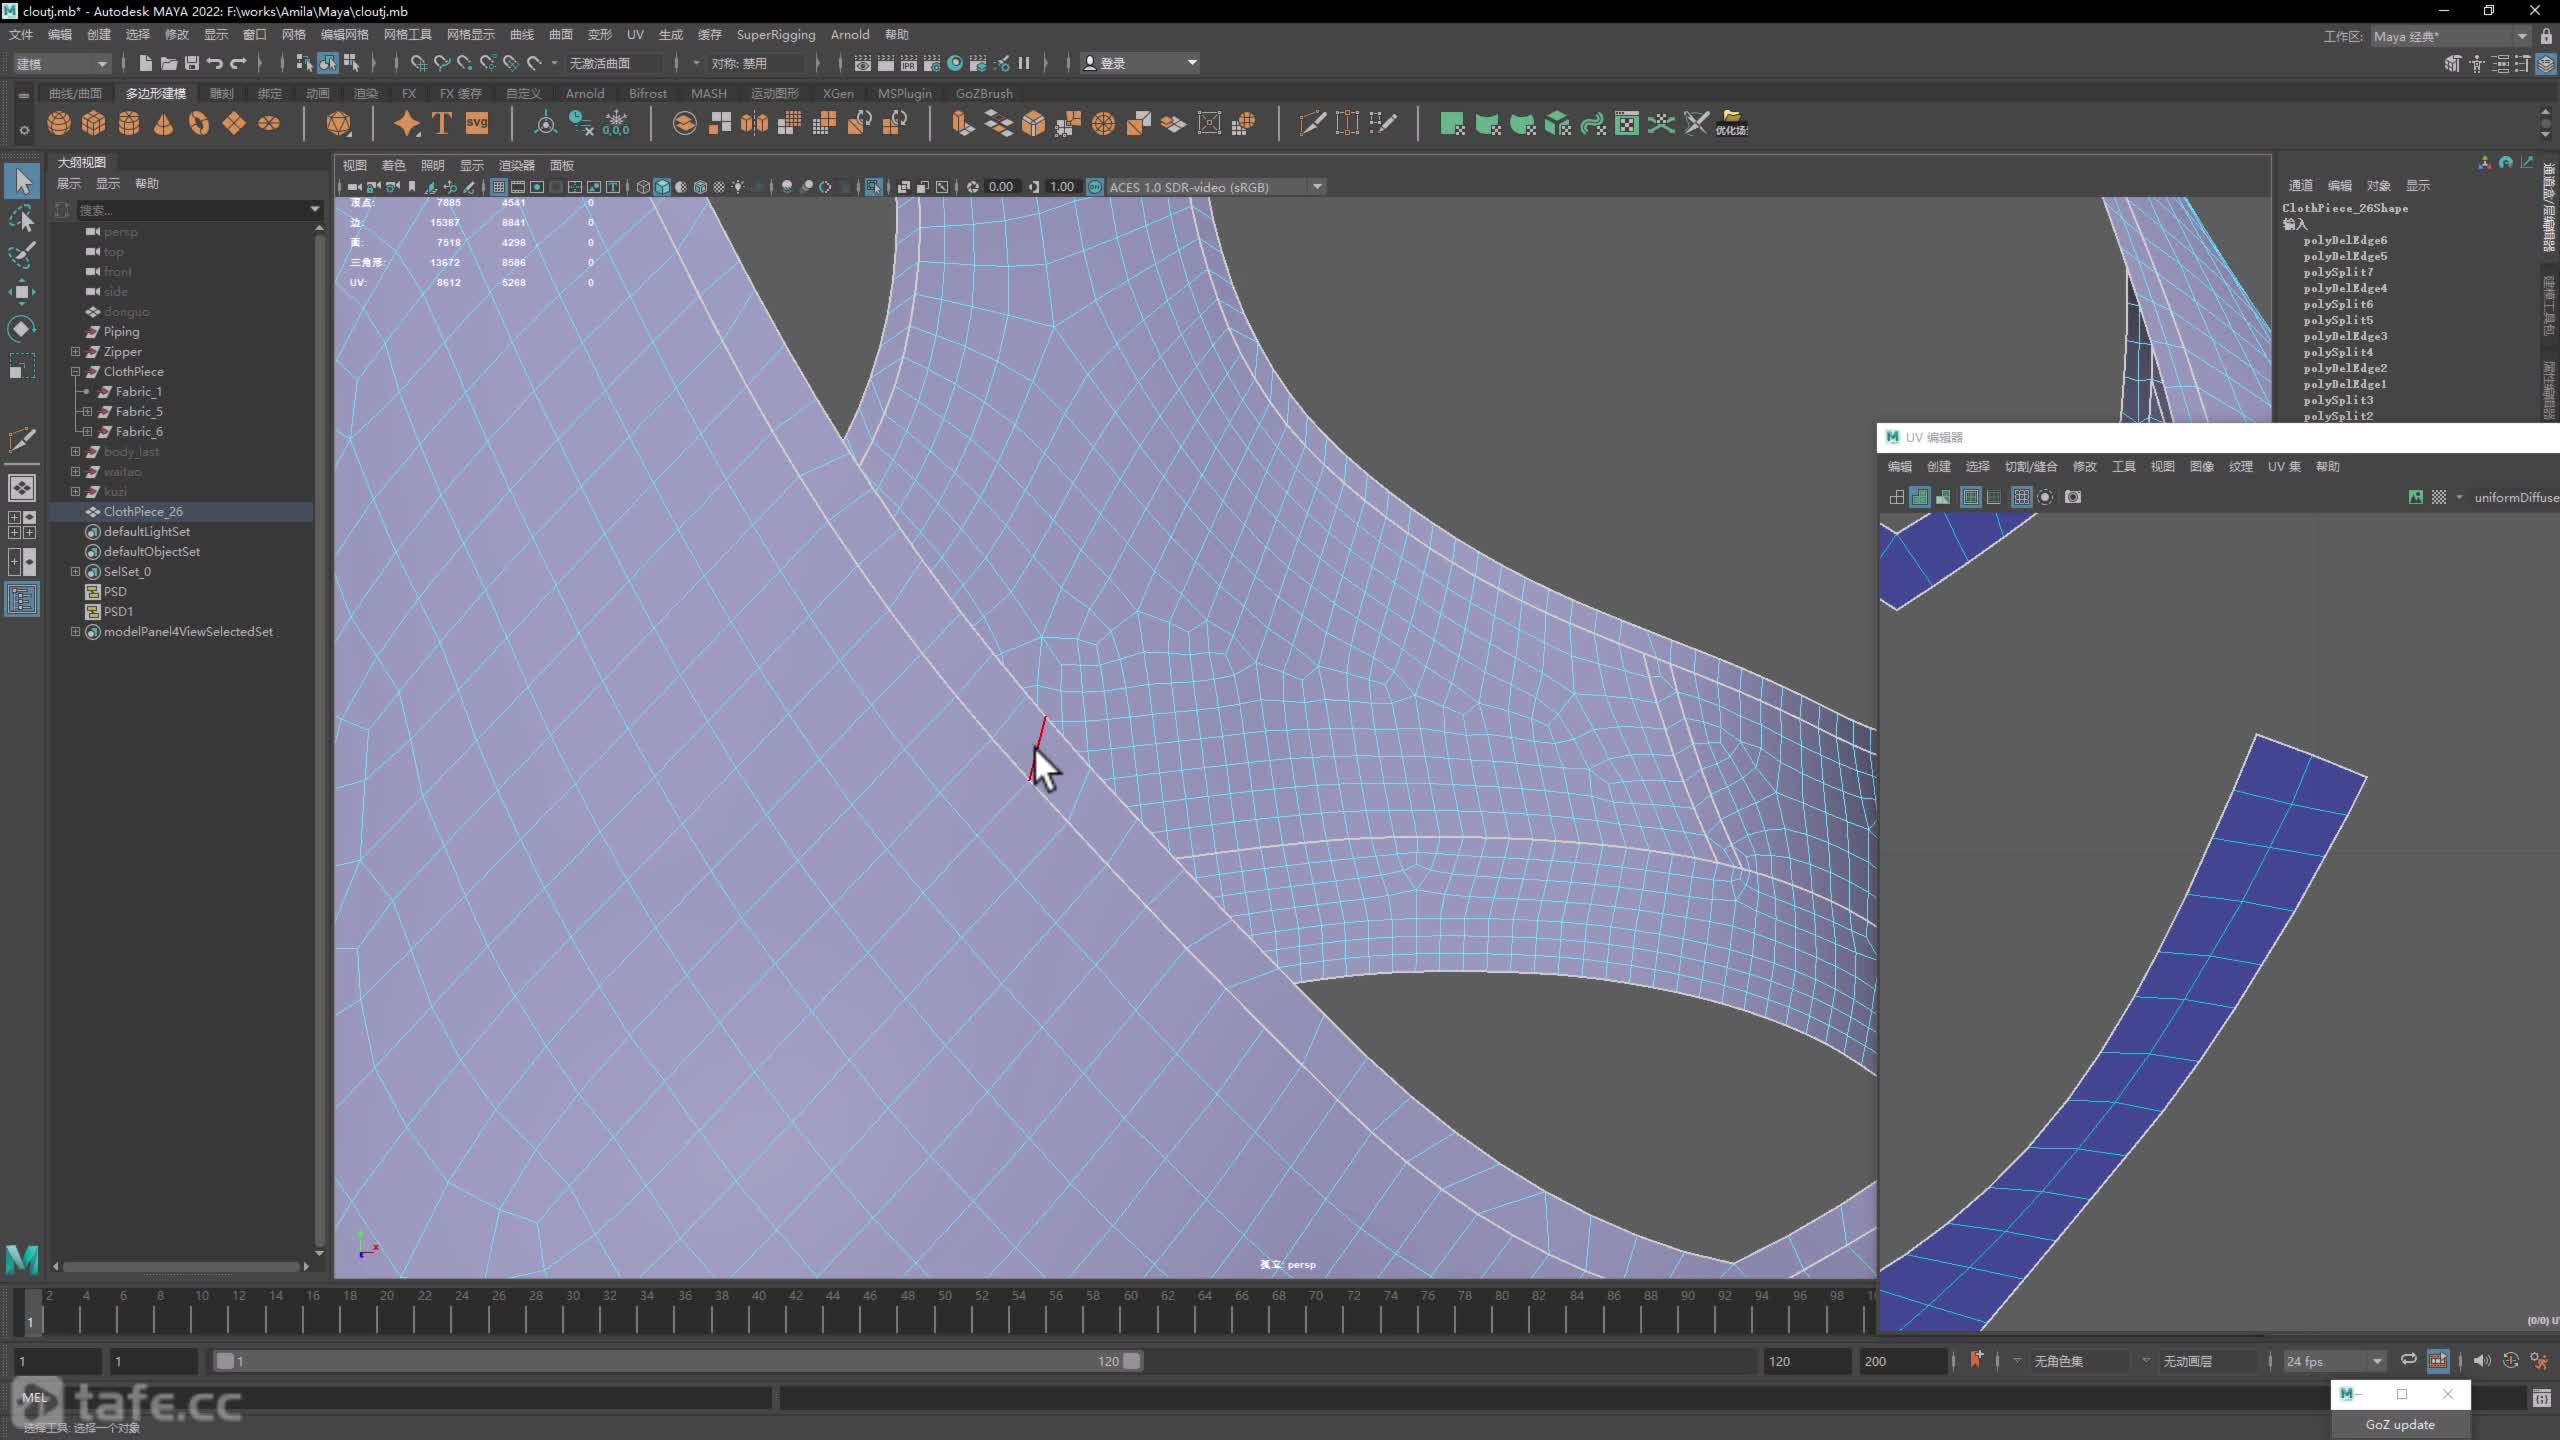2560x1440 pixels.
Task: Select Fabric_5 in the outliner
Action: click(139, 411)
